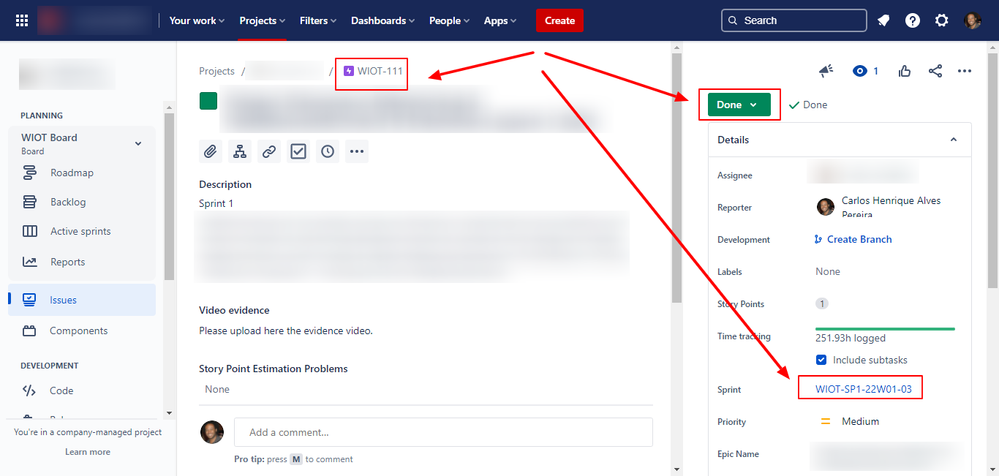Open the Projects dropdown menu
Screen dimensions: 999x476
coord(262,20)
